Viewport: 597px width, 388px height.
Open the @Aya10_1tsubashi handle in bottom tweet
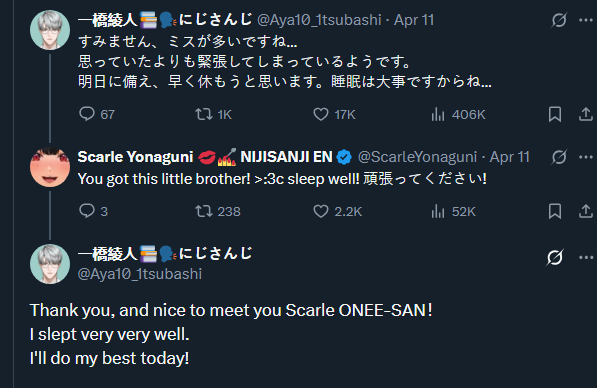[139, 274]
